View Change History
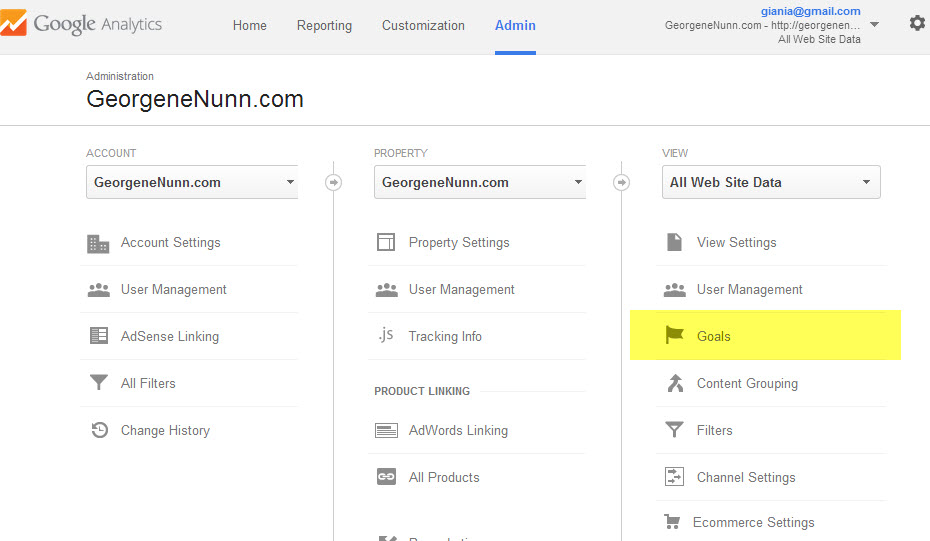Screen dimensions: 930x541 tap(165, 430)
